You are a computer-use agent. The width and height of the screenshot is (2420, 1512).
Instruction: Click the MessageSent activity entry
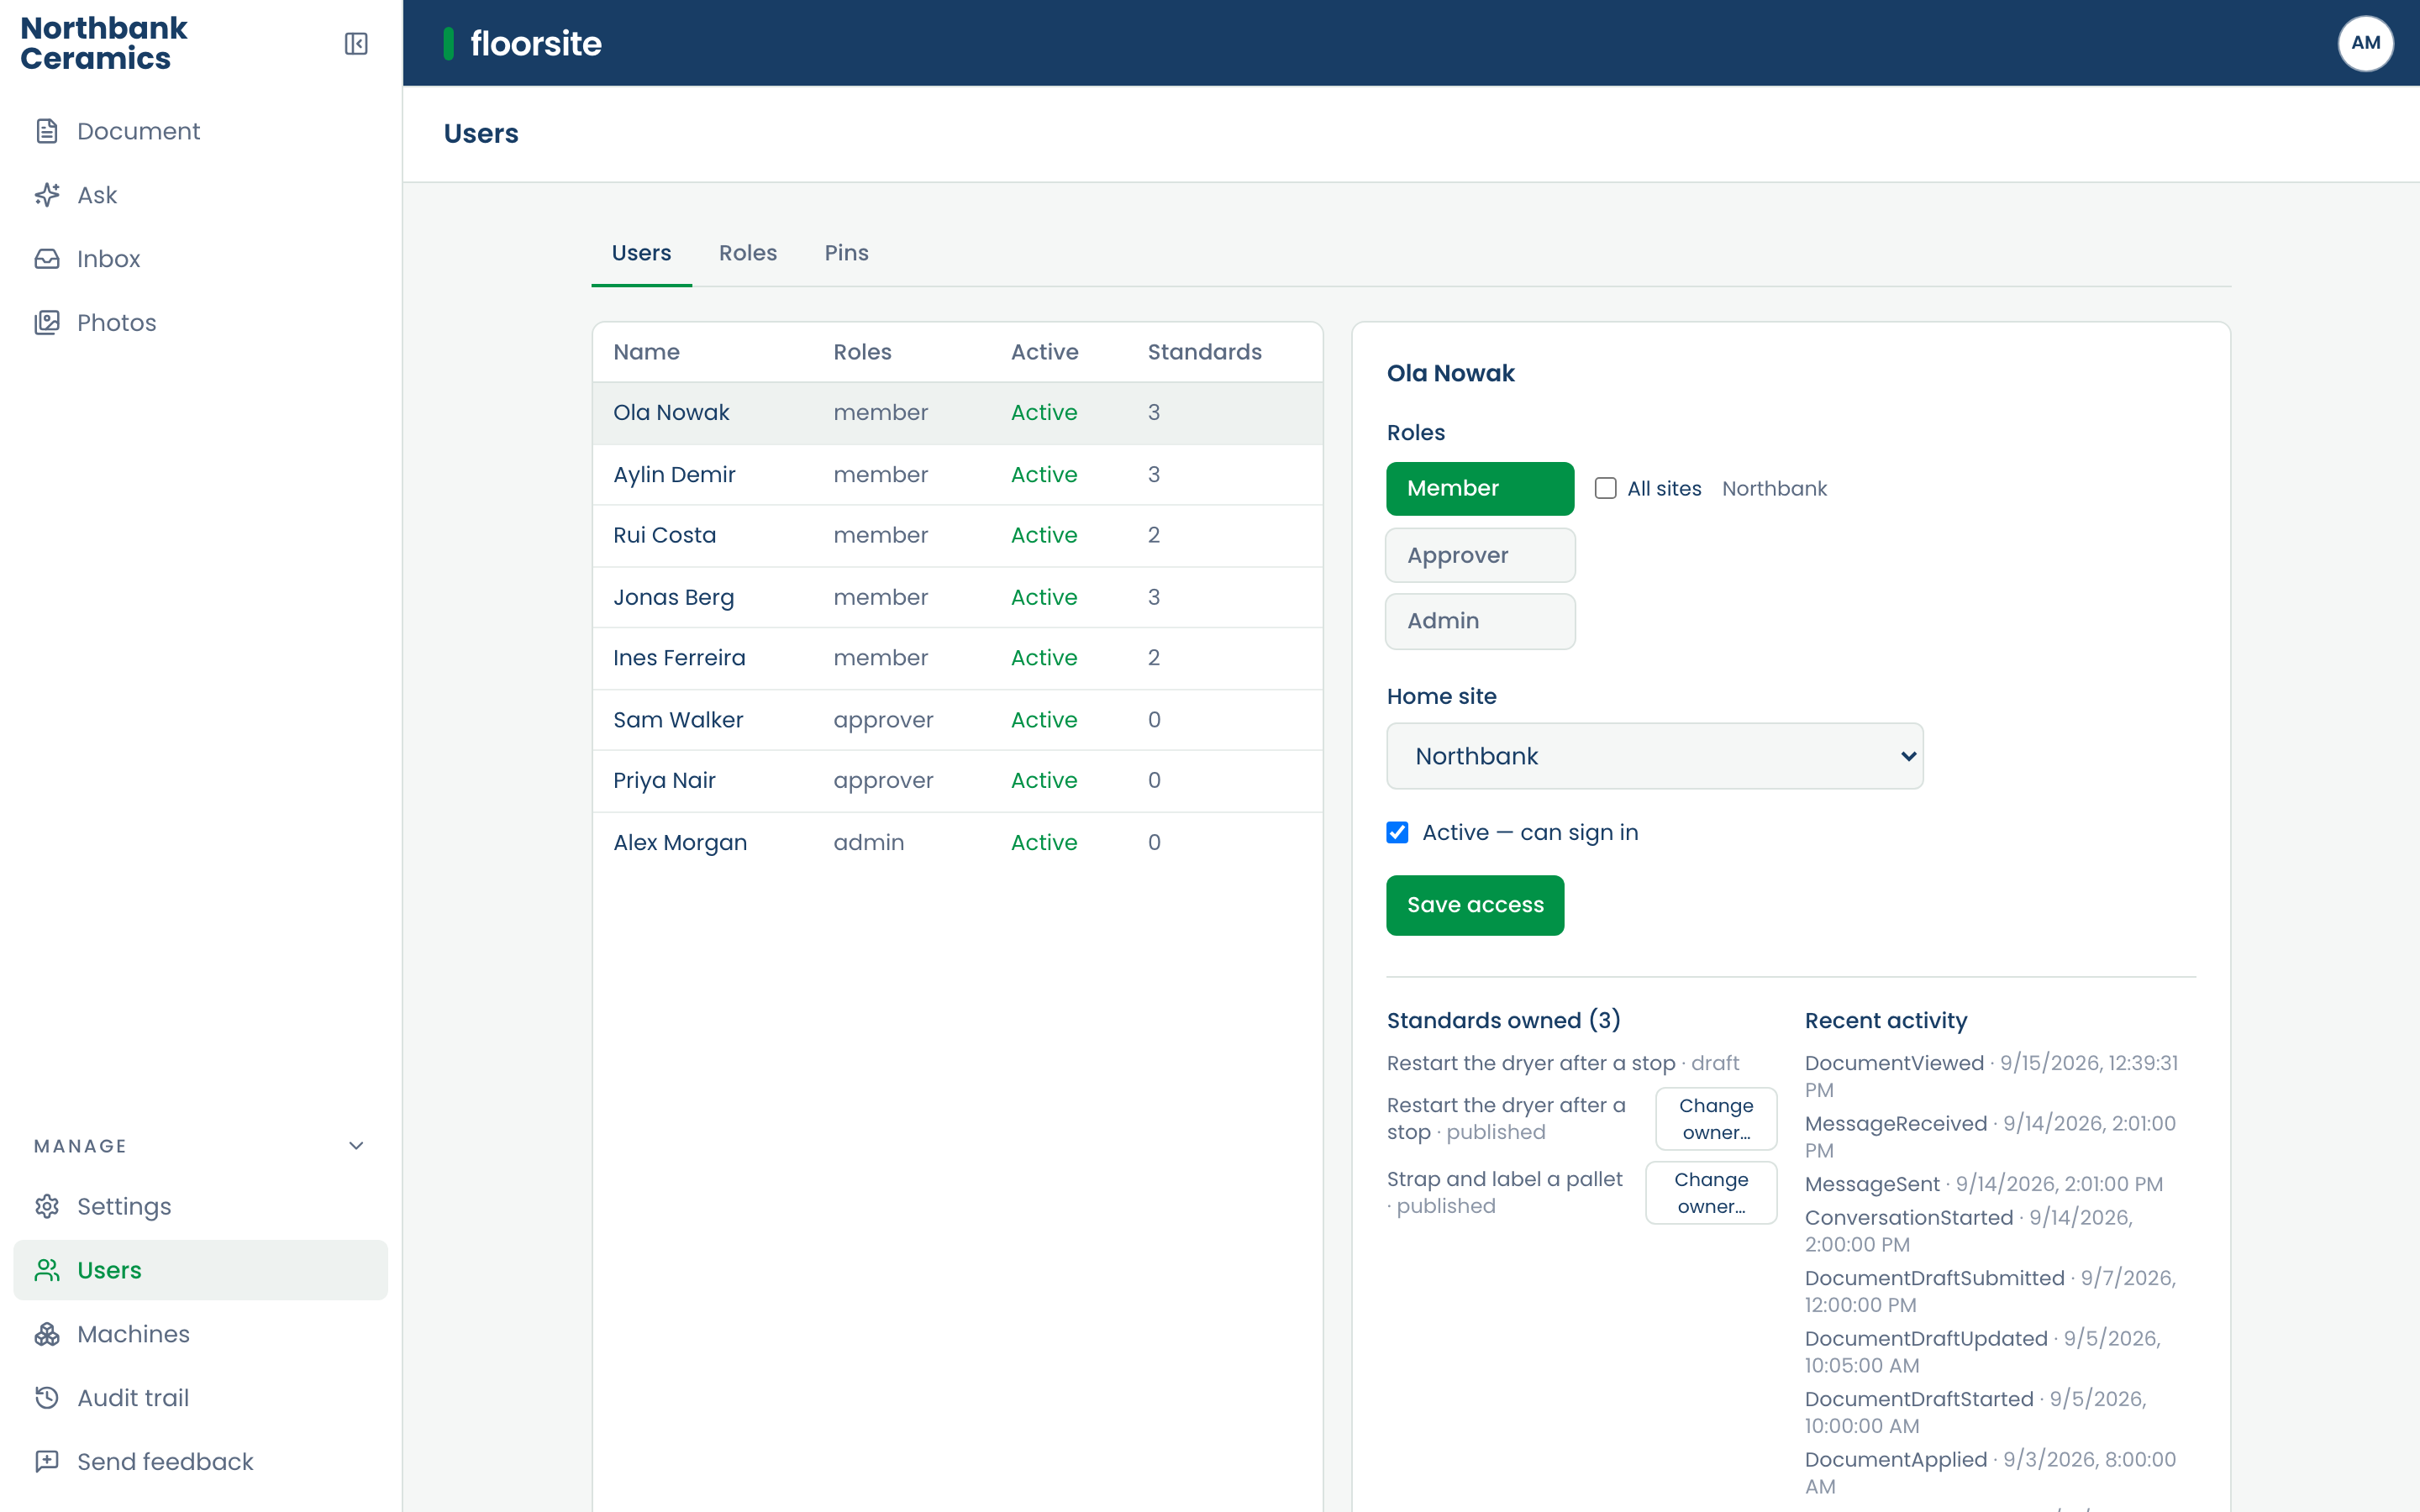(1983, 1184)
